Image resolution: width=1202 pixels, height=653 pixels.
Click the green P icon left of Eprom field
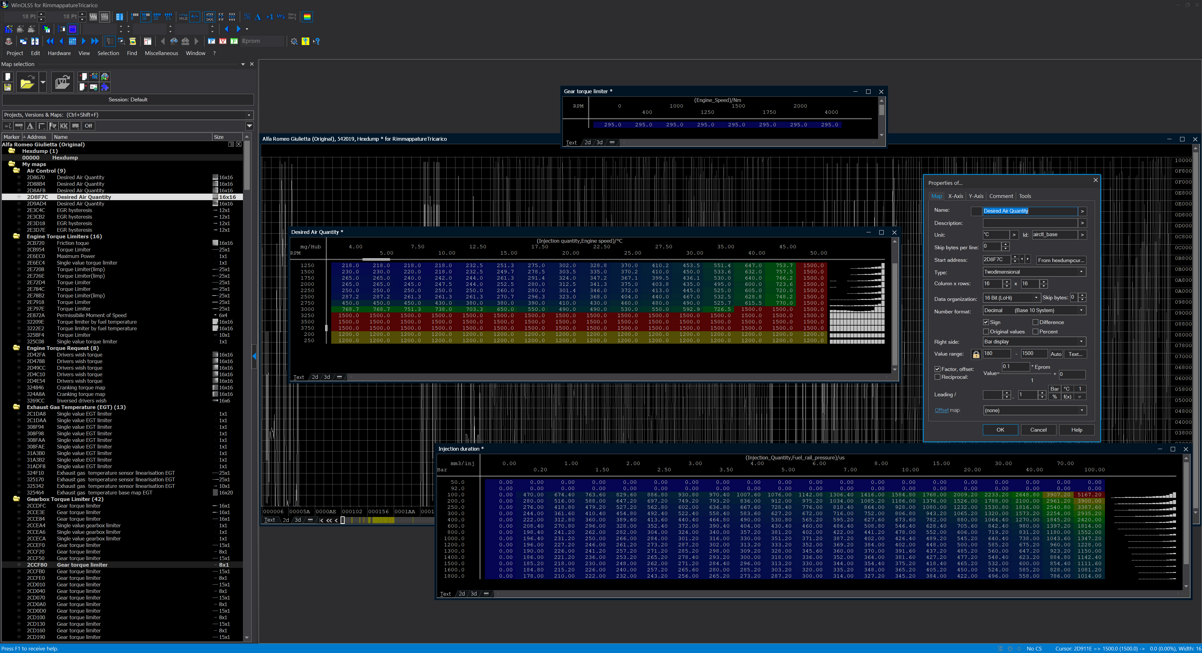(233, 41)
